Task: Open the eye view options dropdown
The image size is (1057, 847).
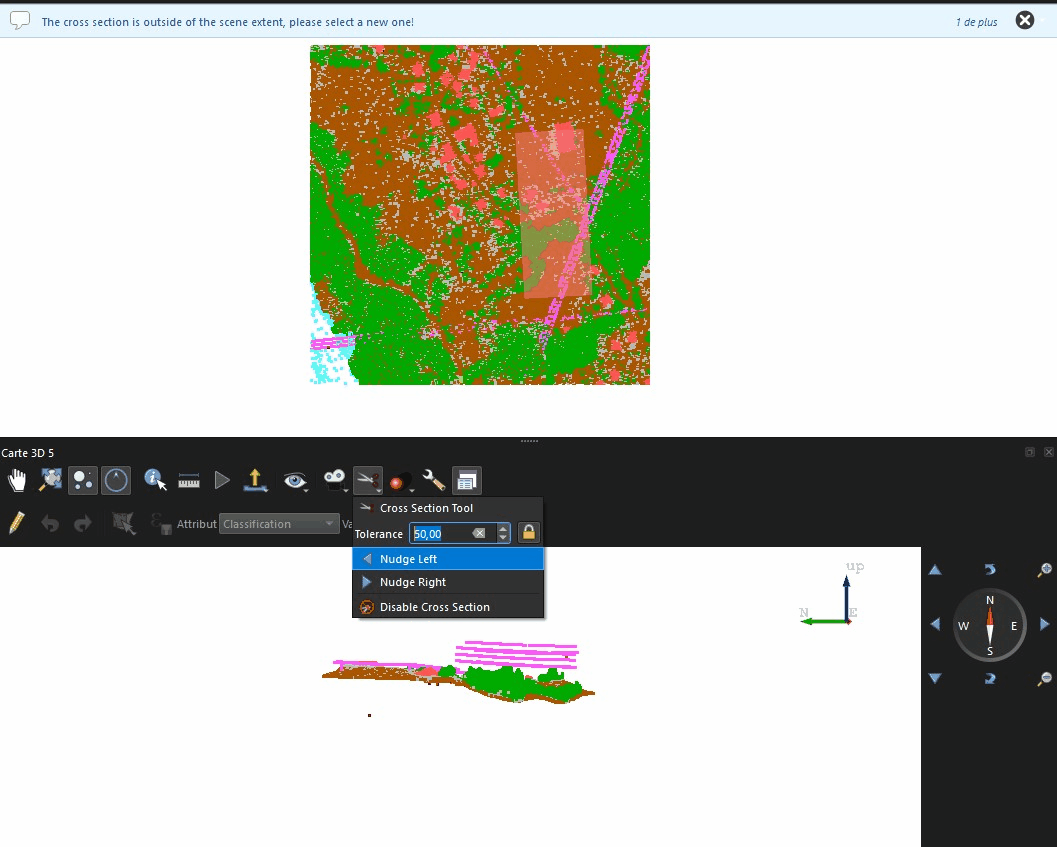Action: pos(295,481)
